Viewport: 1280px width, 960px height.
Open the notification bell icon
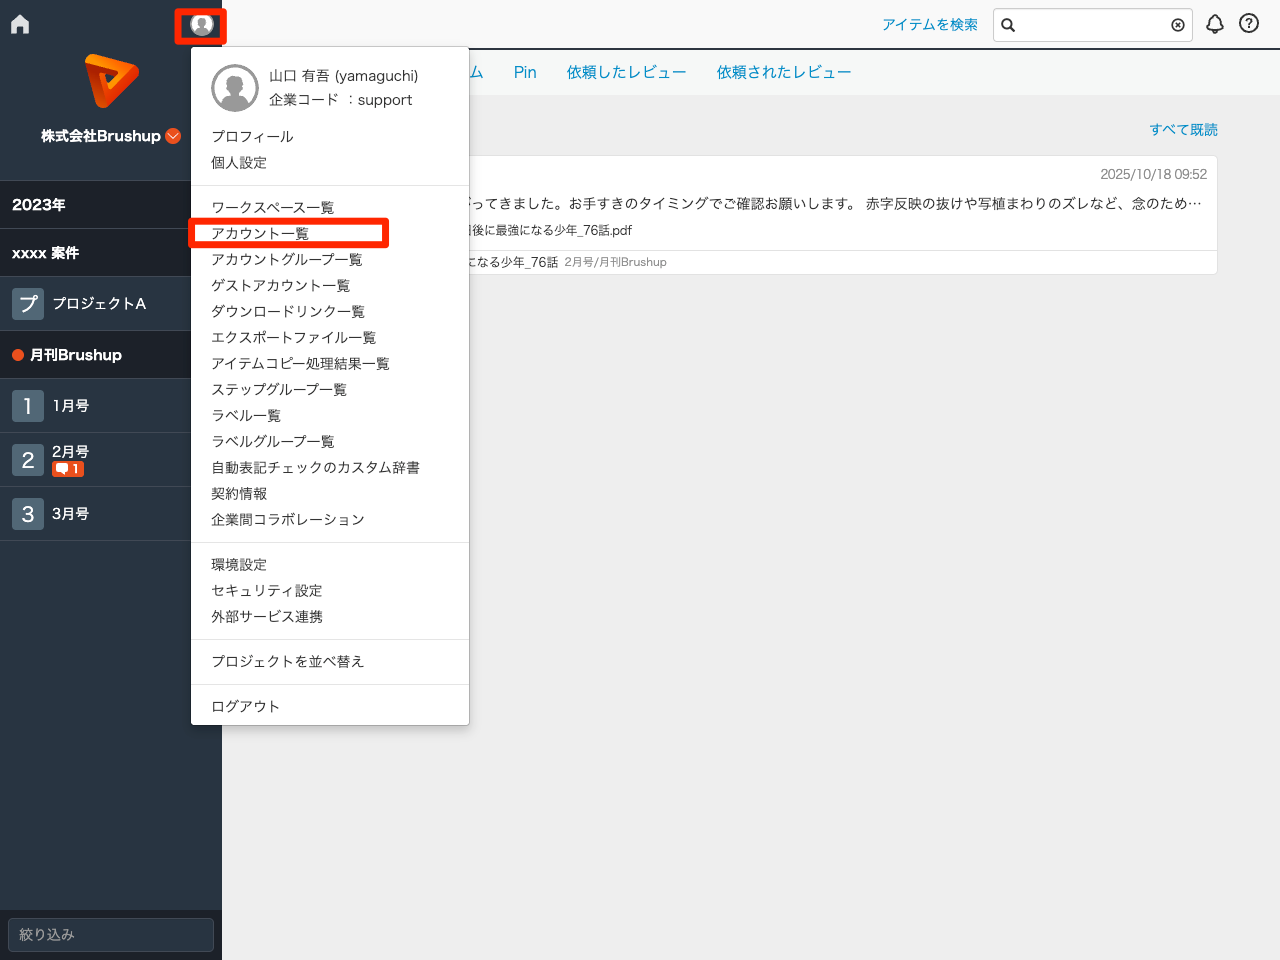(1214, 23)
